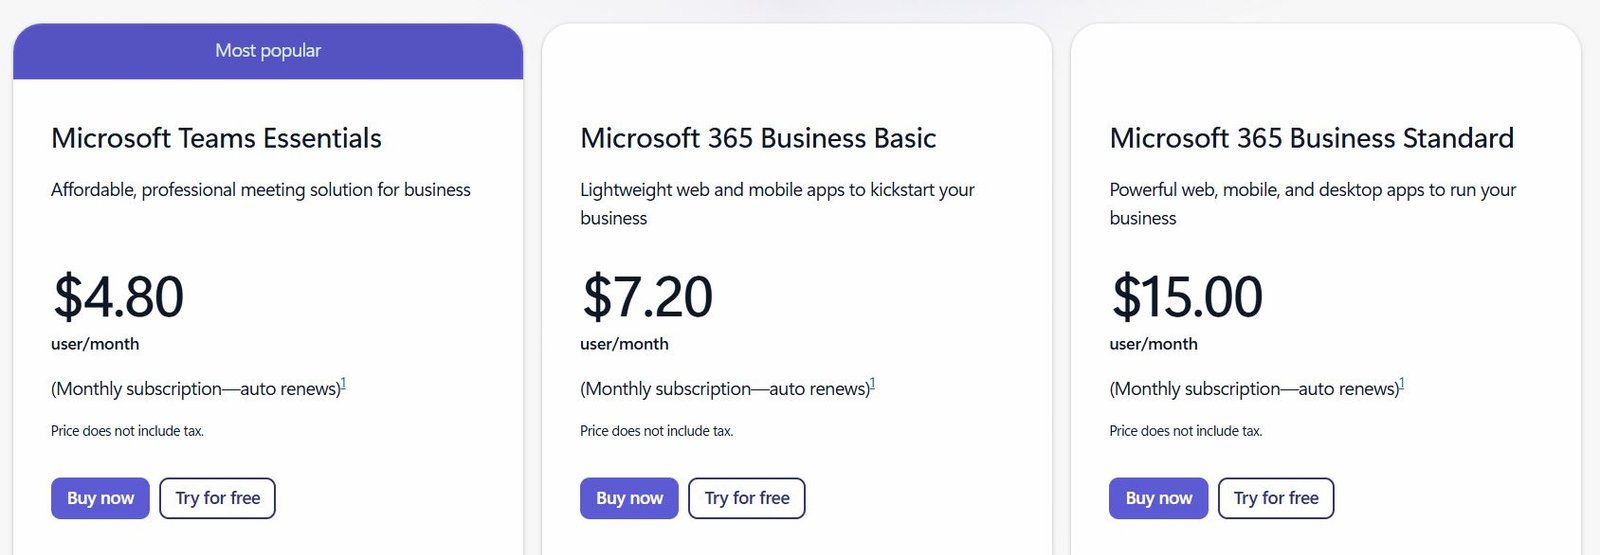Click the Business Standard desktop apps description
This screenshot has height=555, width=1600.
(1312, 204)
